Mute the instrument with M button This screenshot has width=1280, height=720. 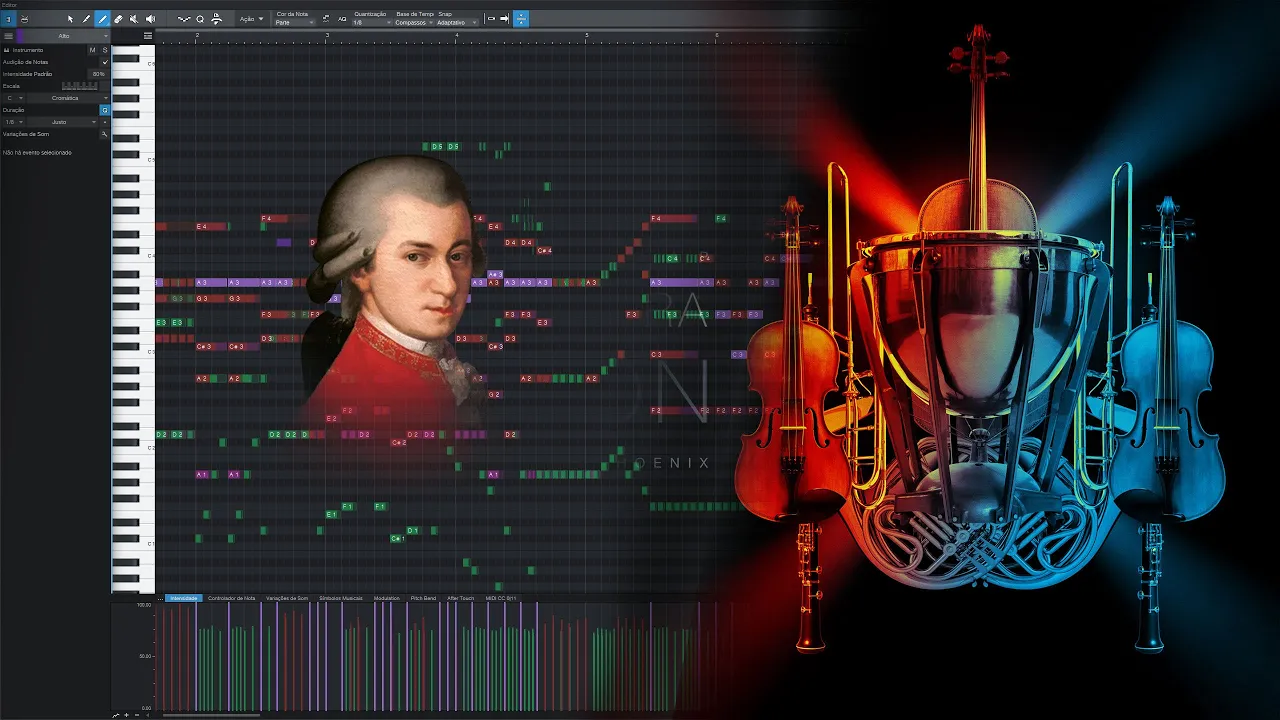93,50
